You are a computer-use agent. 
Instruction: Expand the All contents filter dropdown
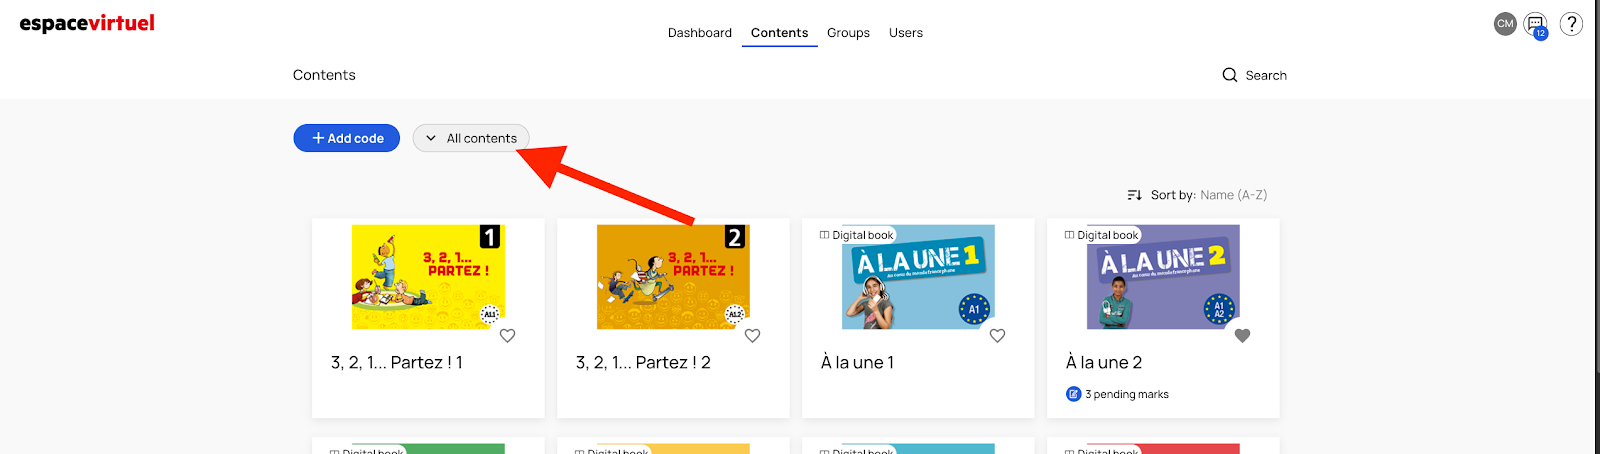click(x=471, y=138)
